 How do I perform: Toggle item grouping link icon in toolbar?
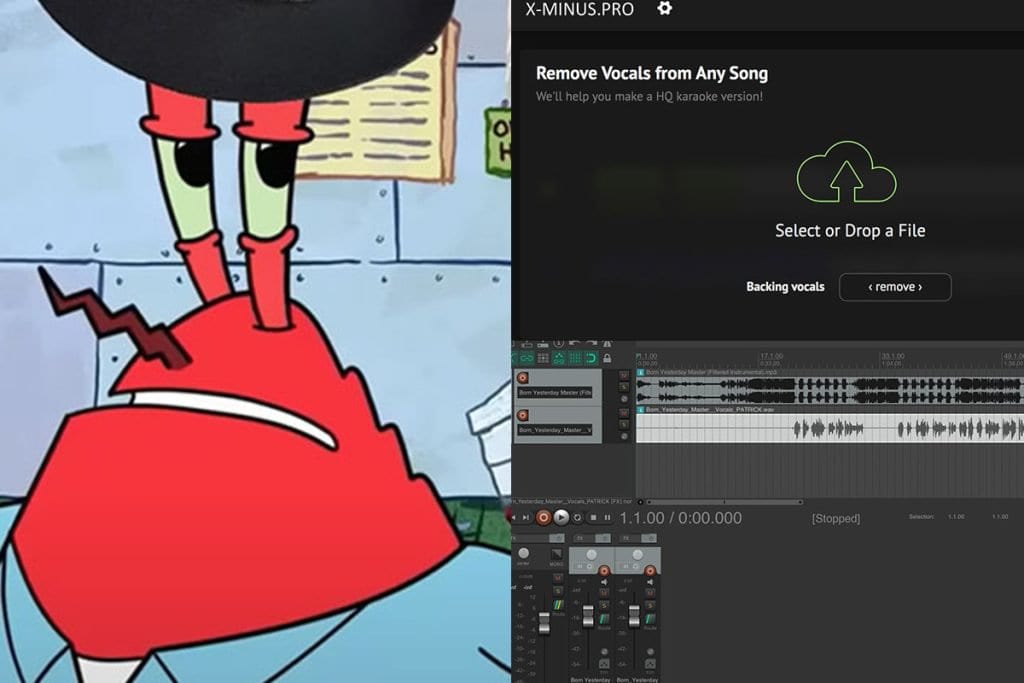(x=527, y=358)
